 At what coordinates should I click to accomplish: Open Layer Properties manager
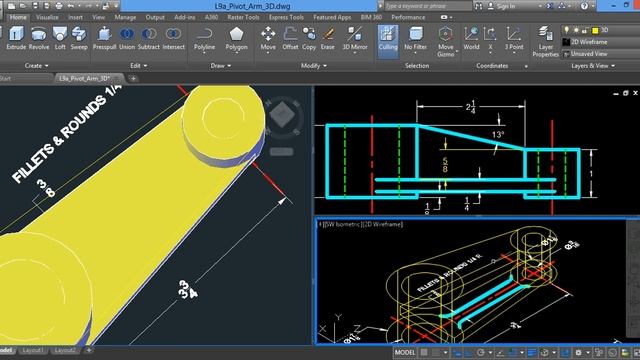click(545, 41)
